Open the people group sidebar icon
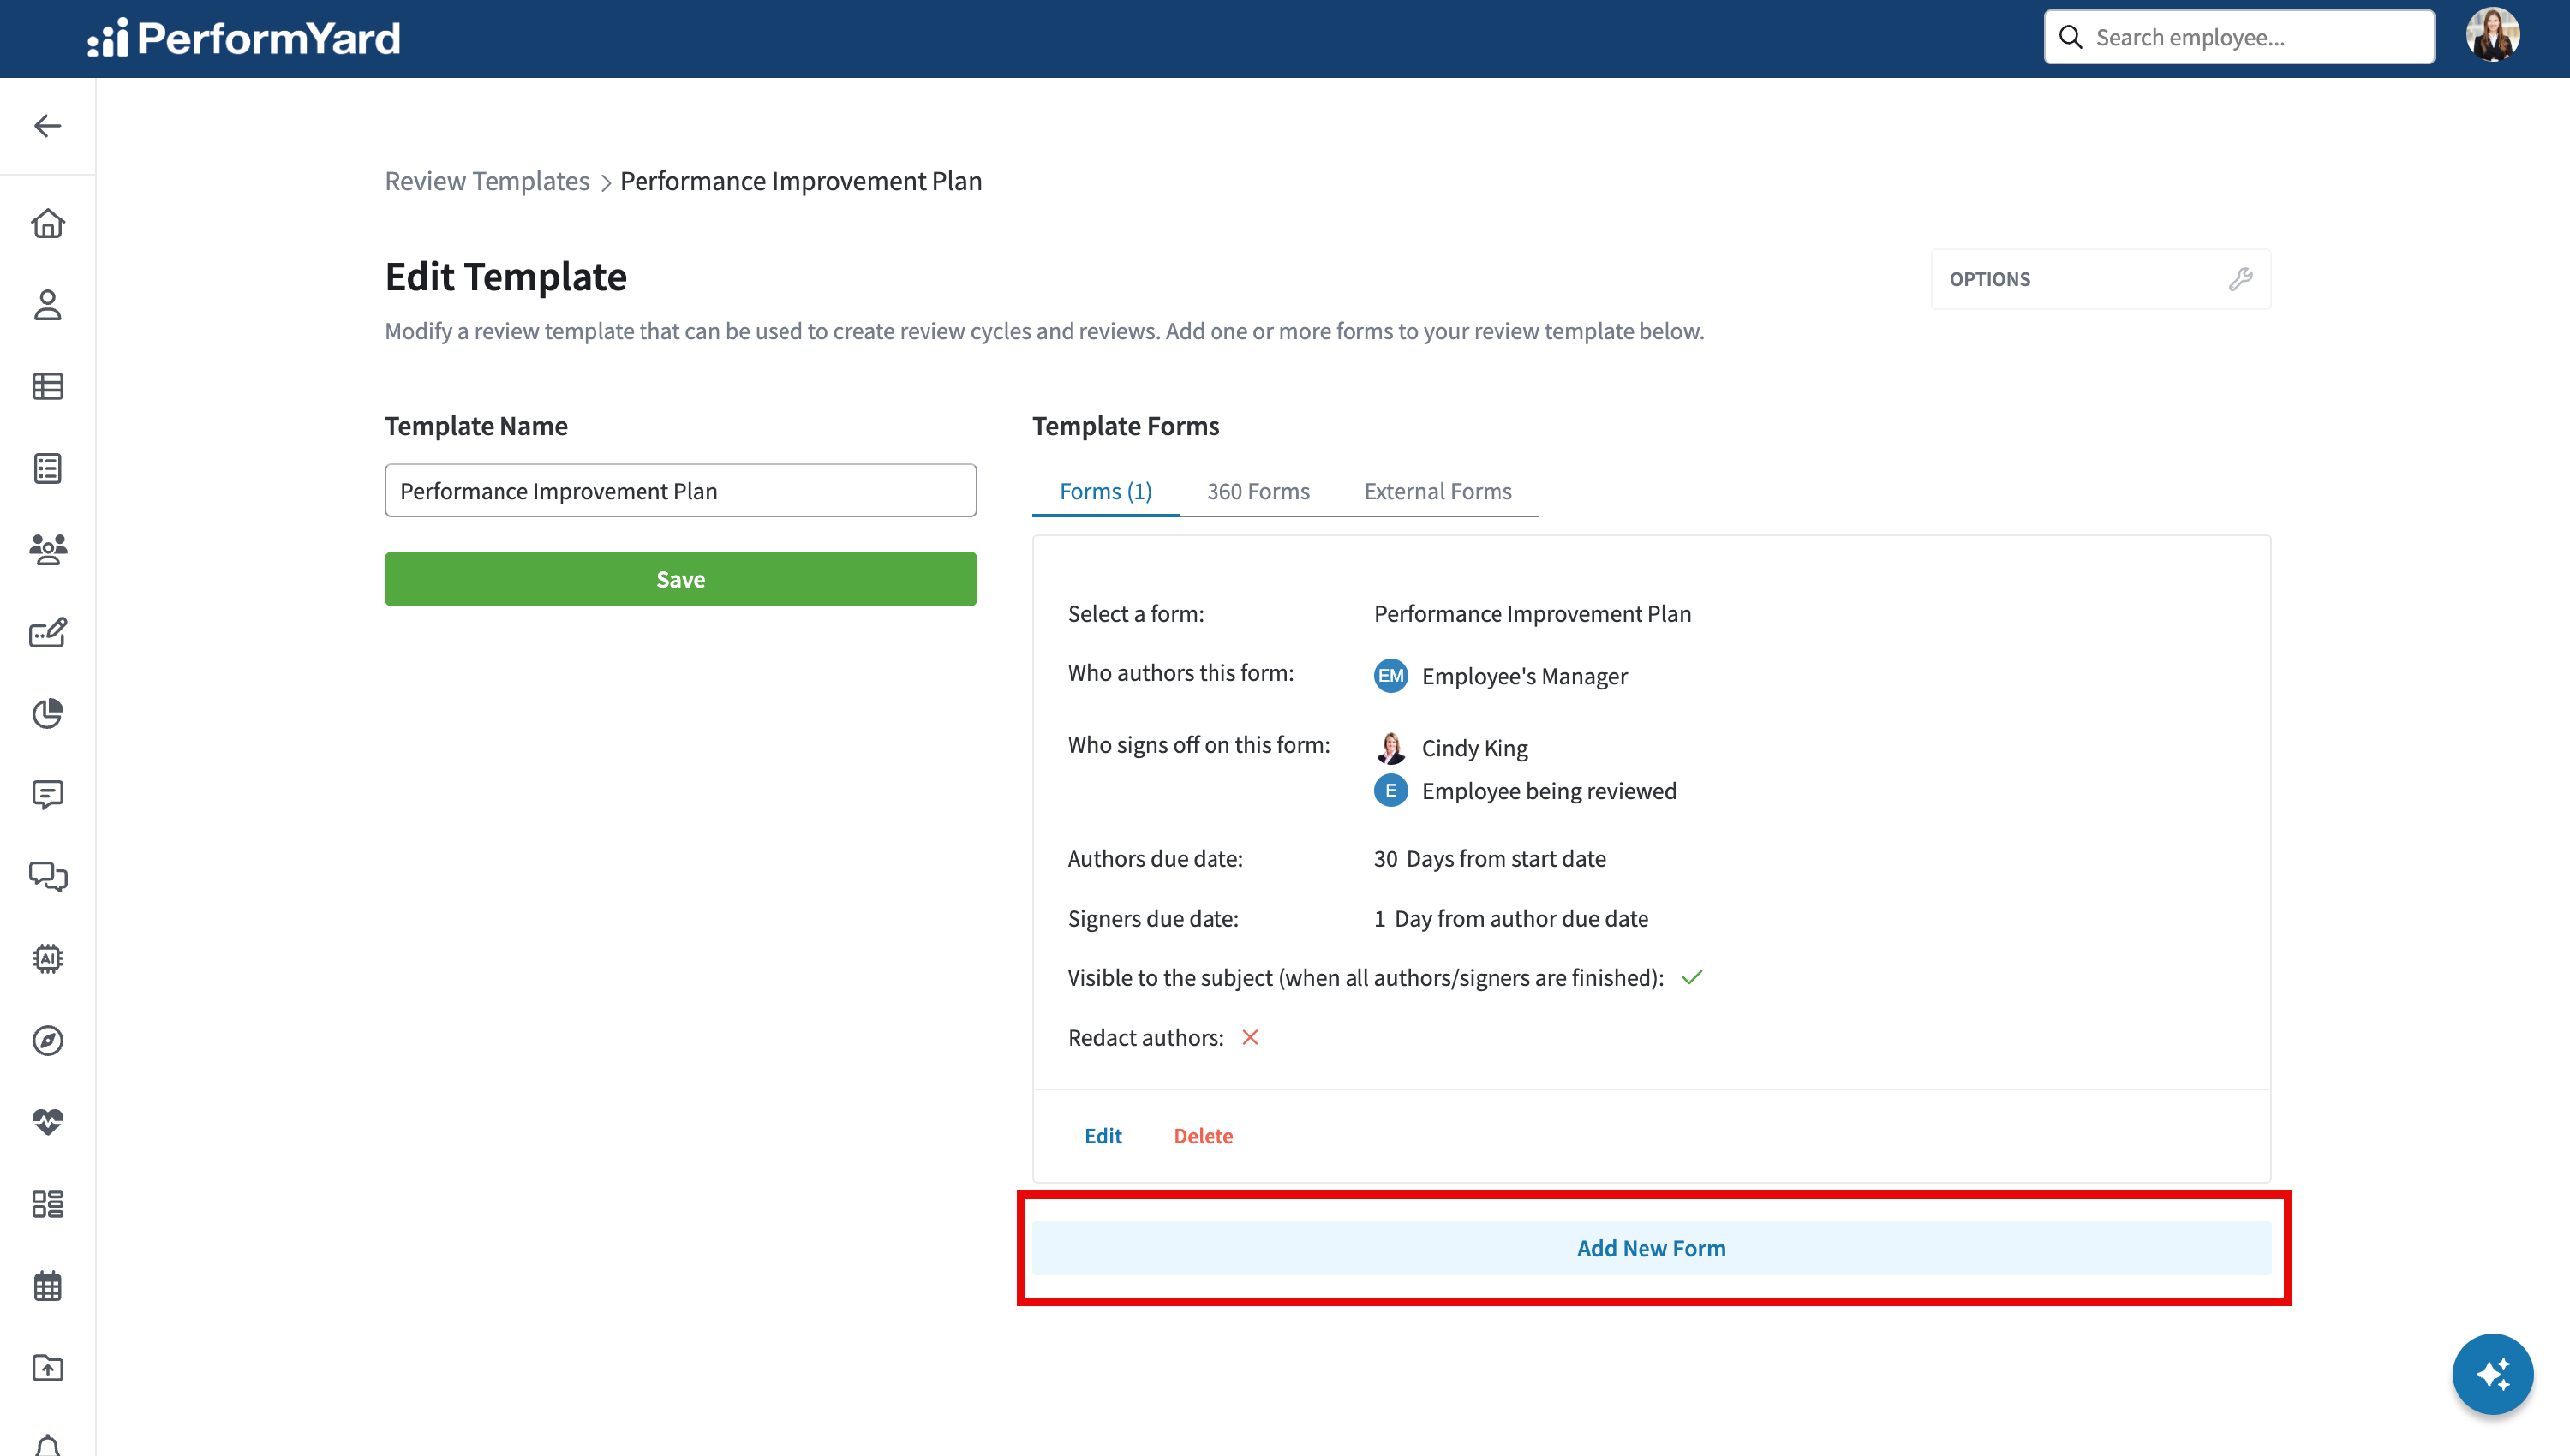 click(x=47, y=550)
